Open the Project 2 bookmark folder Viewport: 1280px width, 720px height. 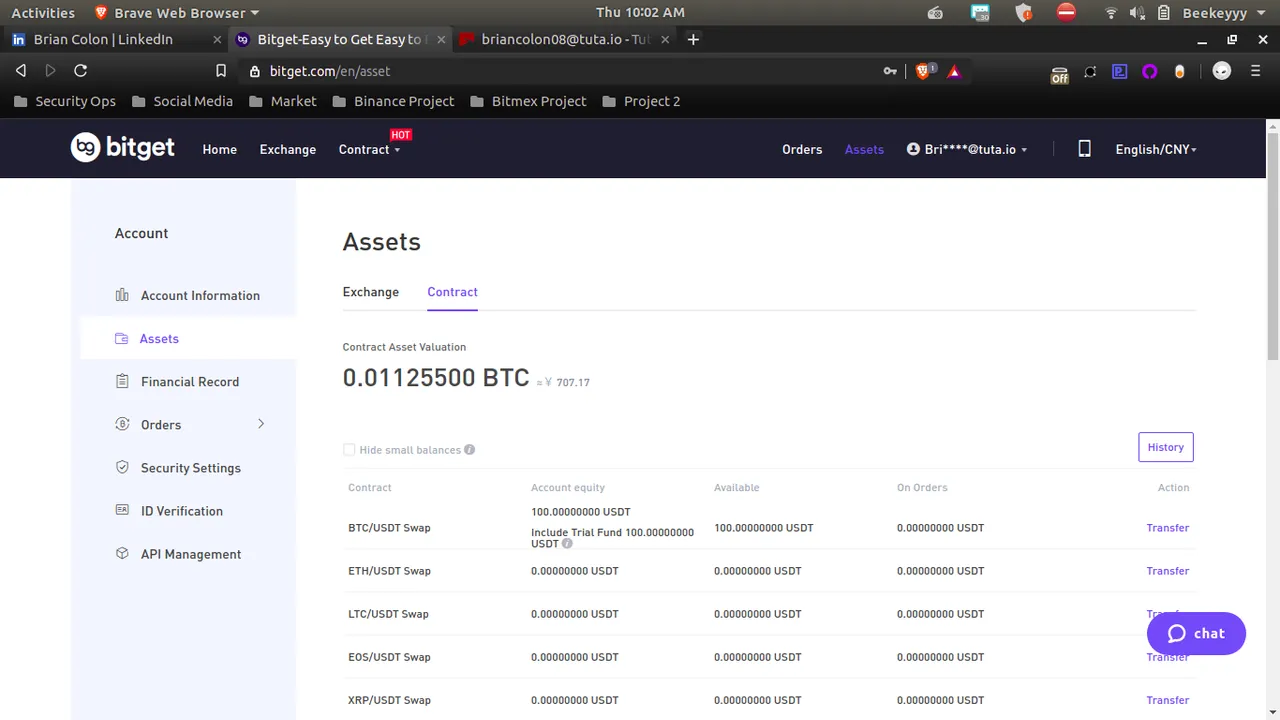pyautogui.click(x=640, y=101)
